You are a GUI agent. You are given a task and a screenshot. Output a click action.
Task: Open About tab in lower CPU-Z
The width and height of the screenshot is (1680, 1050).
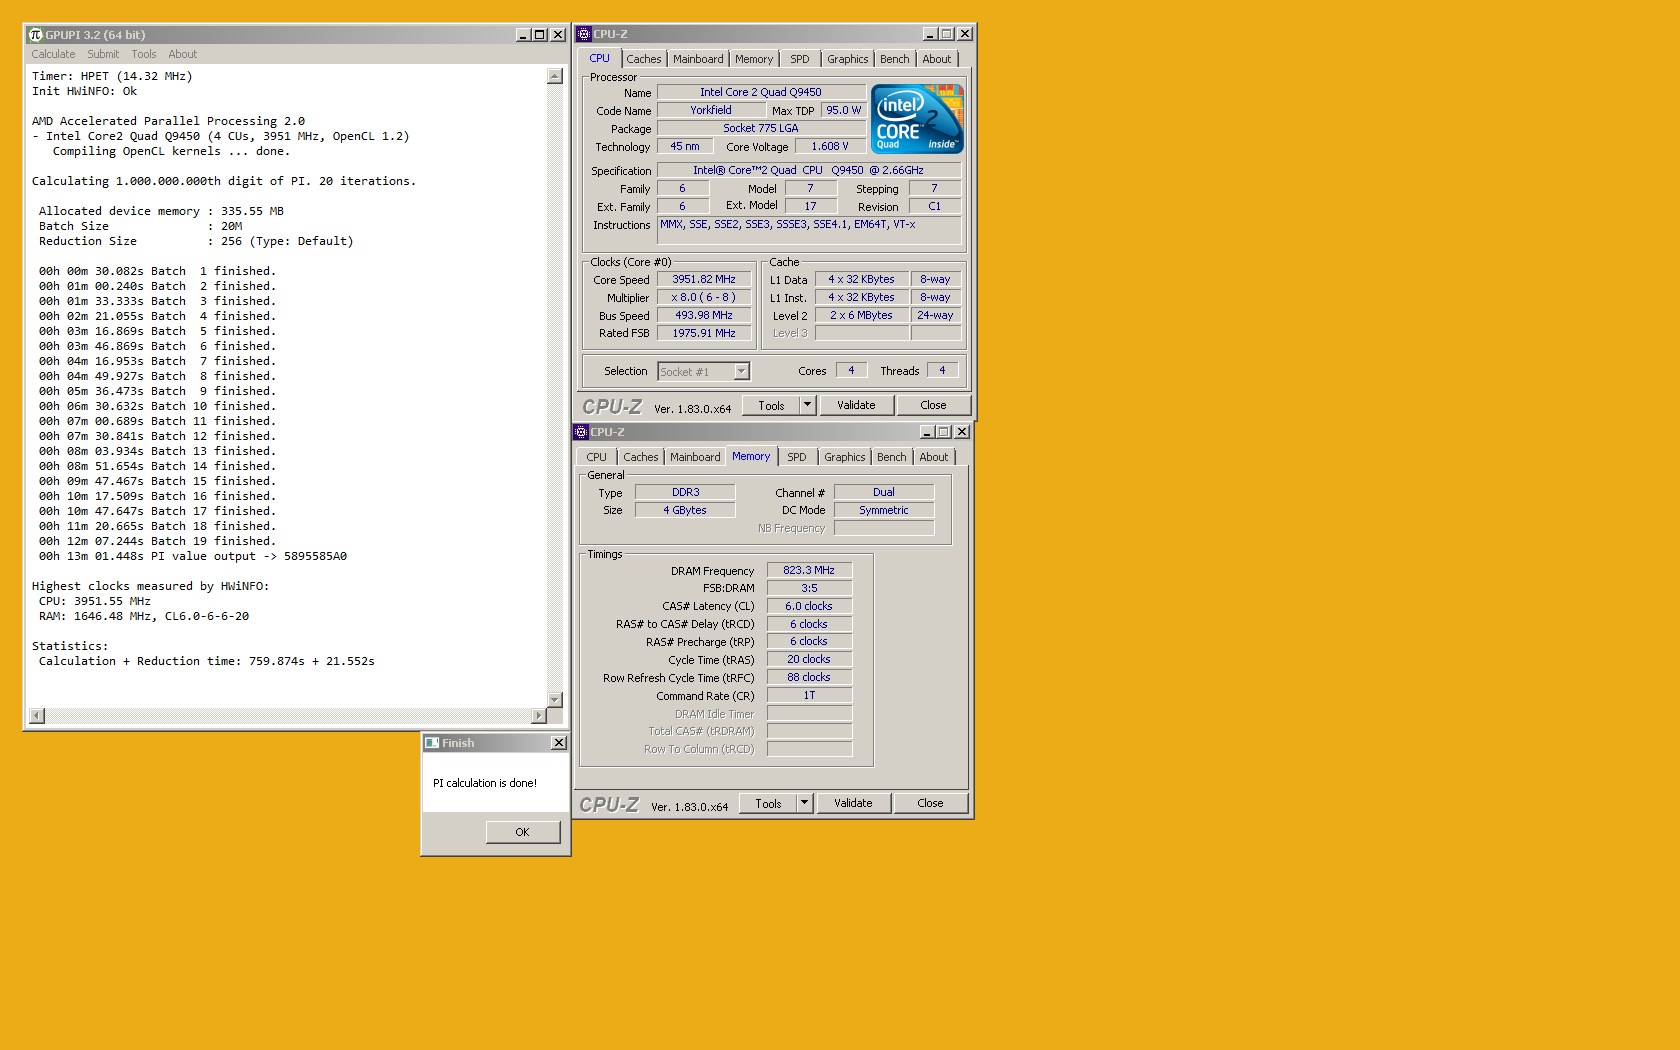(934, 457)
